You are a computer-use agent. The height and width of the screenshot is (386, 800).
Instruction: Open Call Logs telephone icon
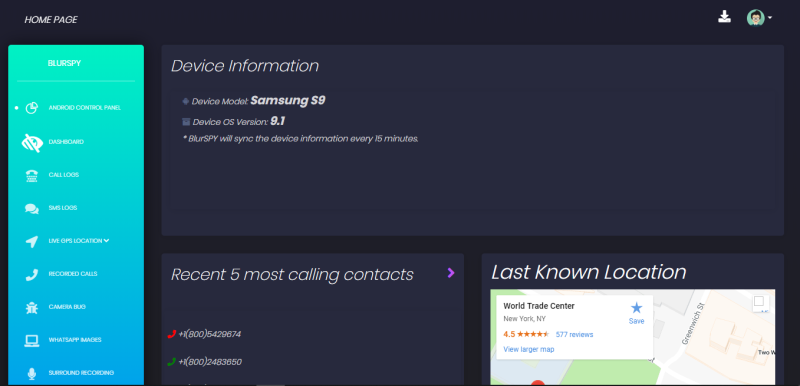pos(32,175)
